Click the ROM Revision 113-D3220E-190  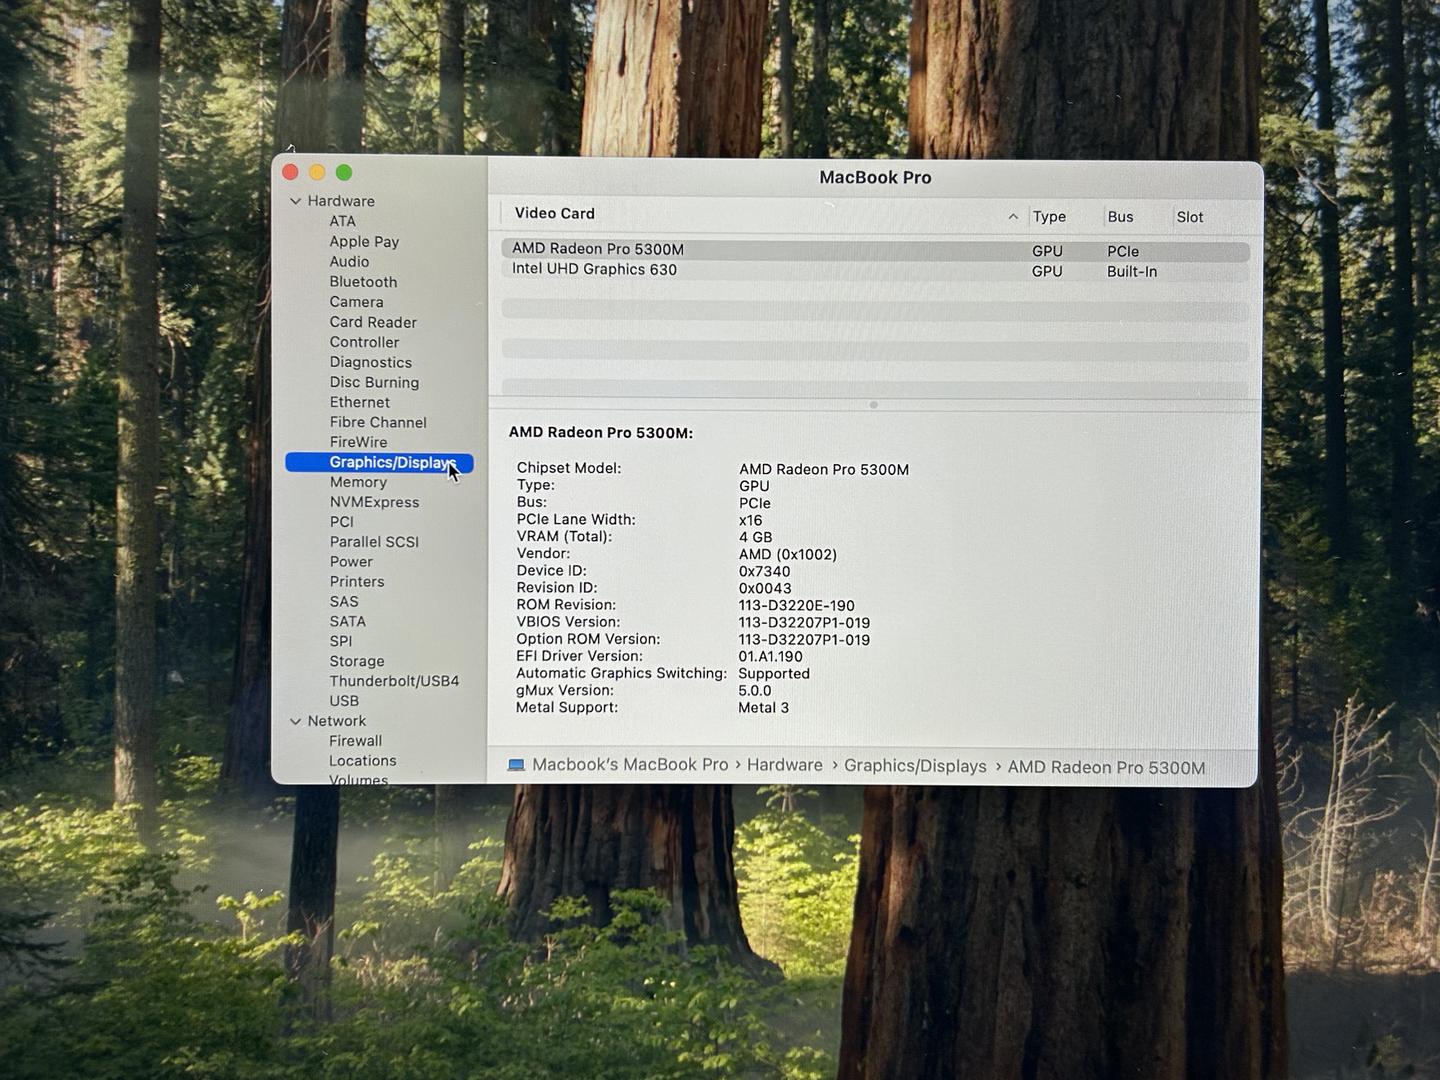pos(796,605)
